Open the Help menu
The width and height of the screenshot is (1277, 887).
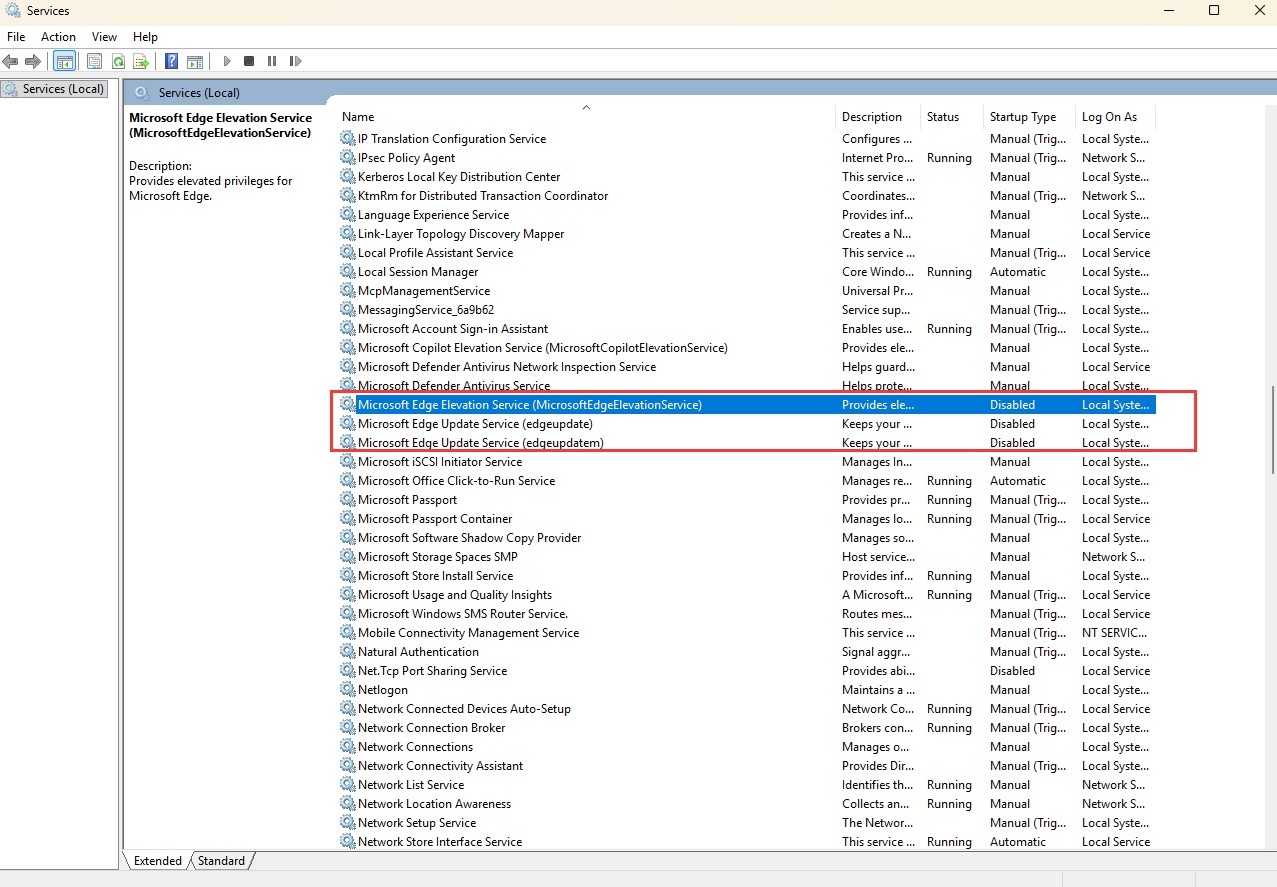146,37
